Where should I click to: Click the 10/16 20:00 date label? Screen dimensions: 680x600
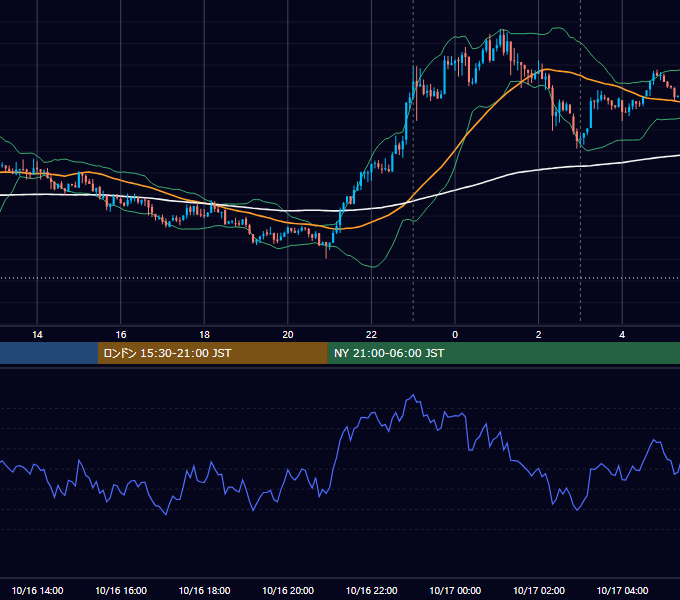(x=288, y=590)
